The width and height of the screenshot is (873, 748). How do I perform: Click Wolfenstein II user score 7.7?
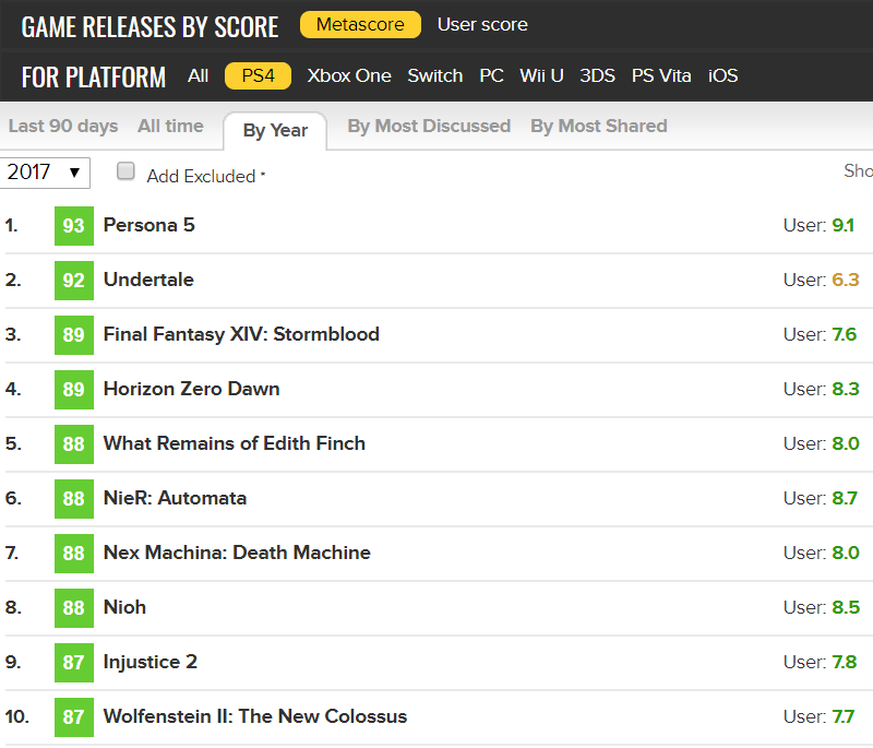click(x=843, y=716)
